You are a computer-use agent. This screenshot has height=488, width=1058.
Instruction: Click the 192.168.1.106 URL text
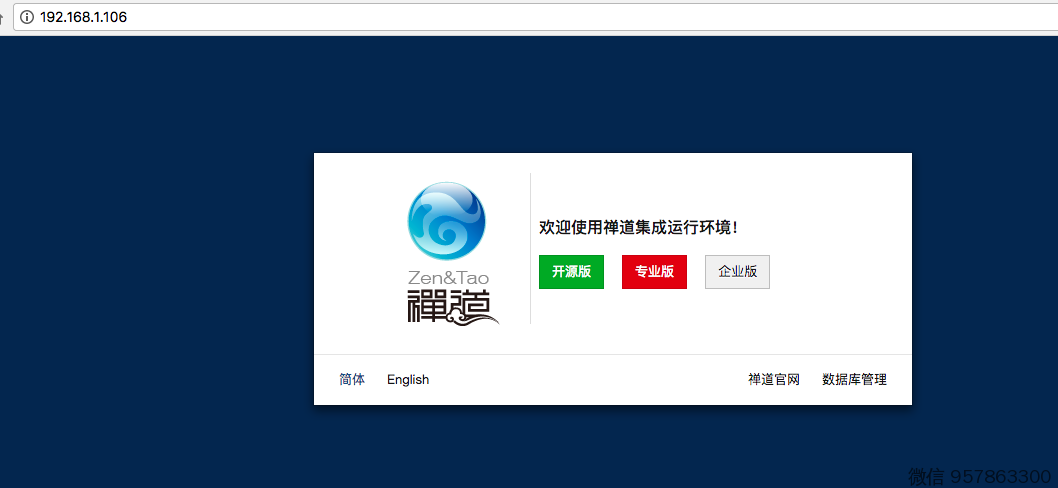[83, 17]
